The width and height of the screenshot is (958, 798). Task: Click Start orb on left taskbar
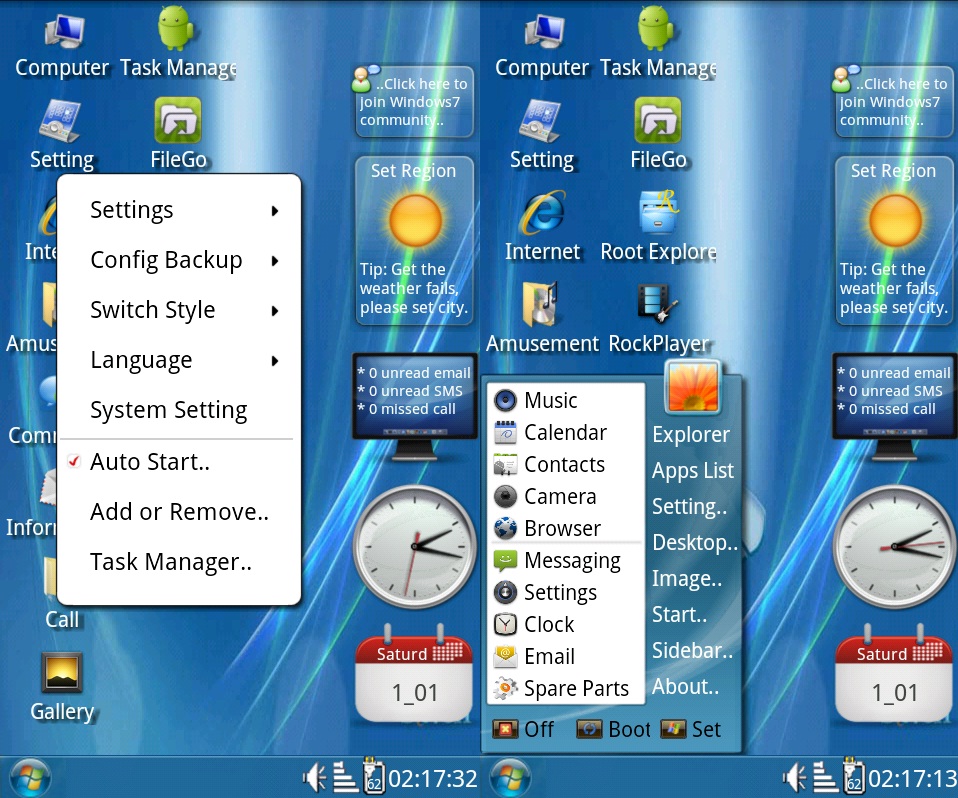(31, 778)
